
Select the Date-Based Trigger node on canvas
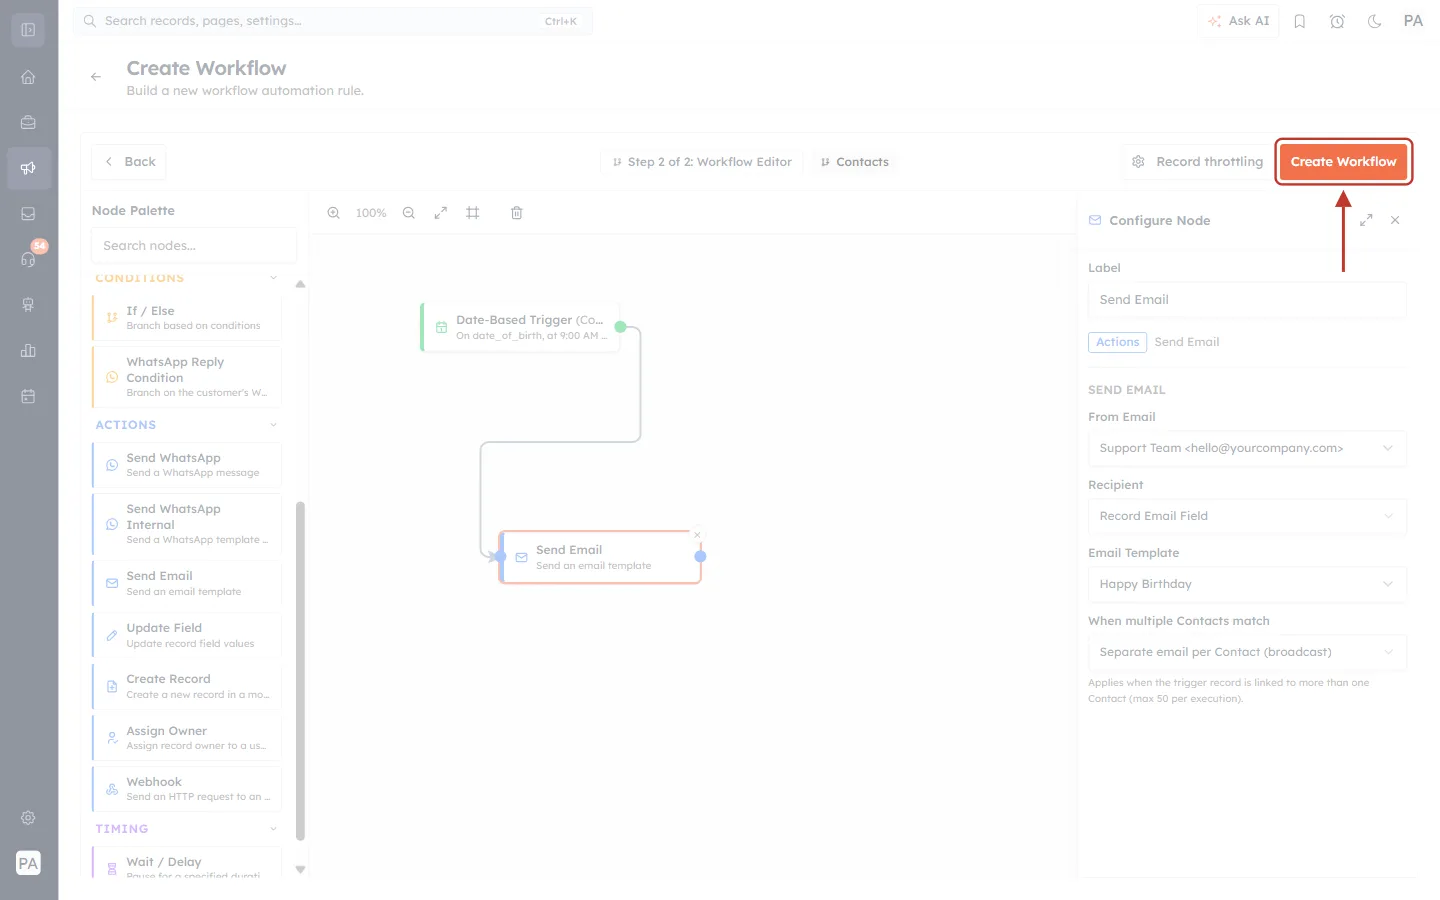tap(520, 327)
